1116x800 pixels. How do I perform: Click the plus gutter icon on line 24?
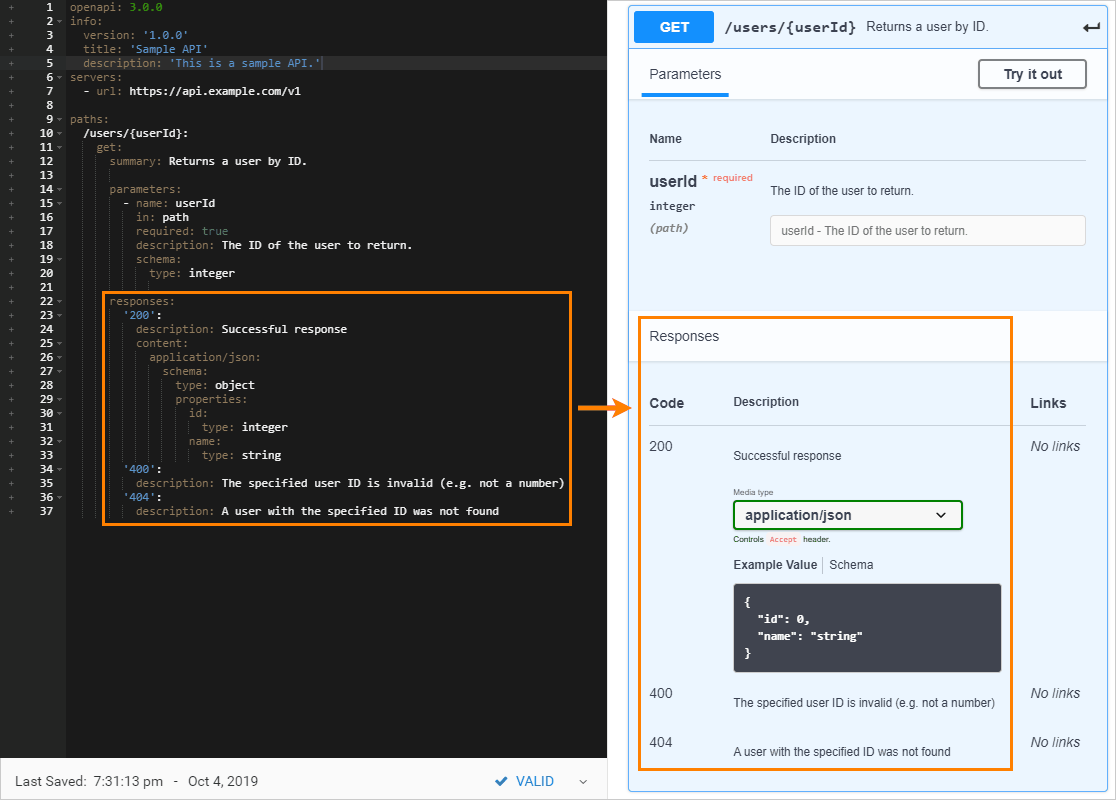[x=11, y=329]
